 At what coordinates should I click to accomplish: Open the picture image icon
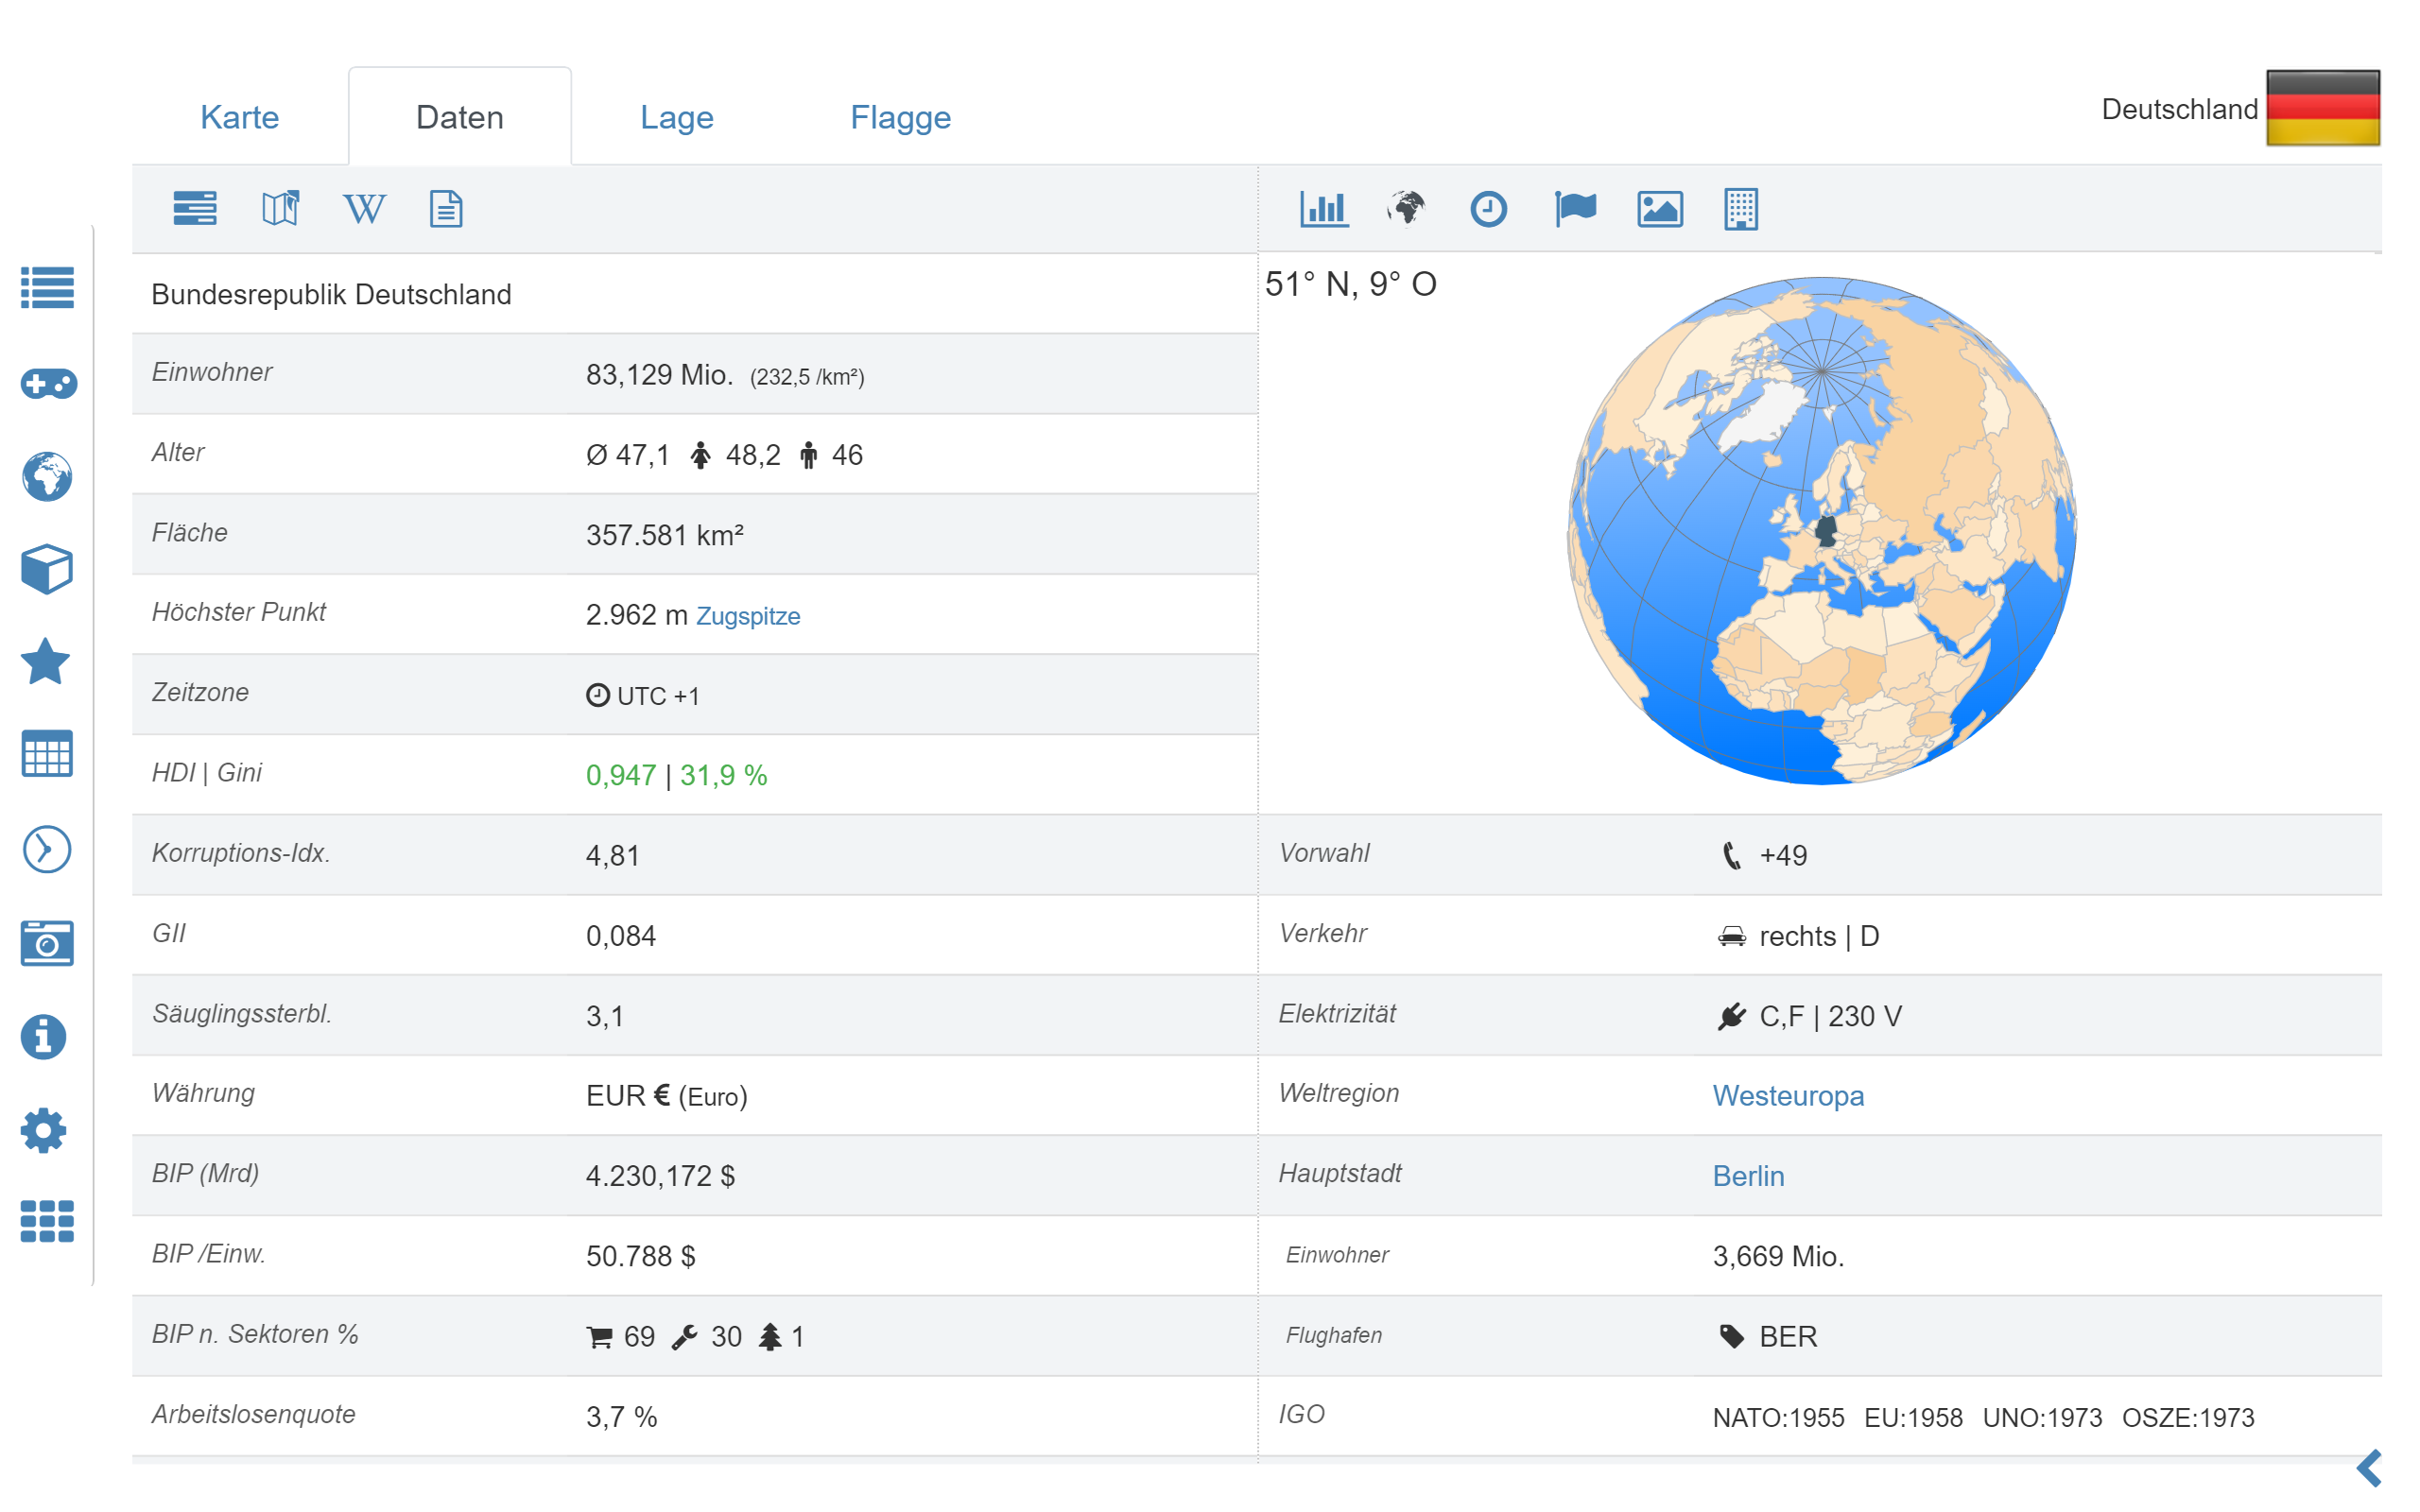1659,209
